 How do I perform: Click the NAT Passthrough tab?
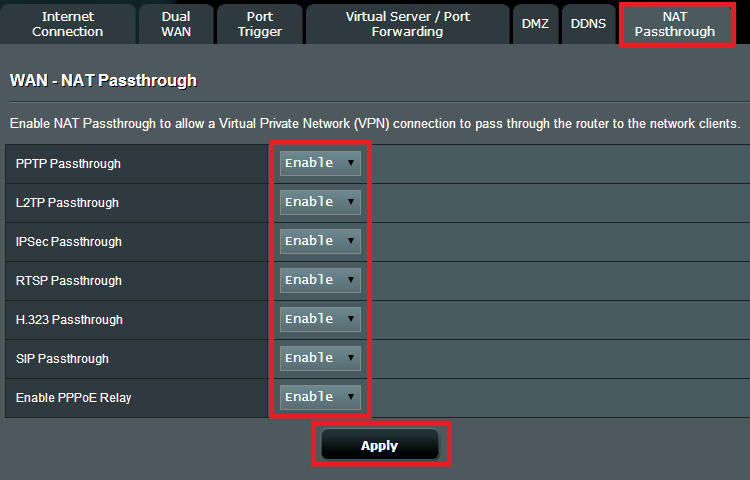pyautogui.click(x=674, y=24)
